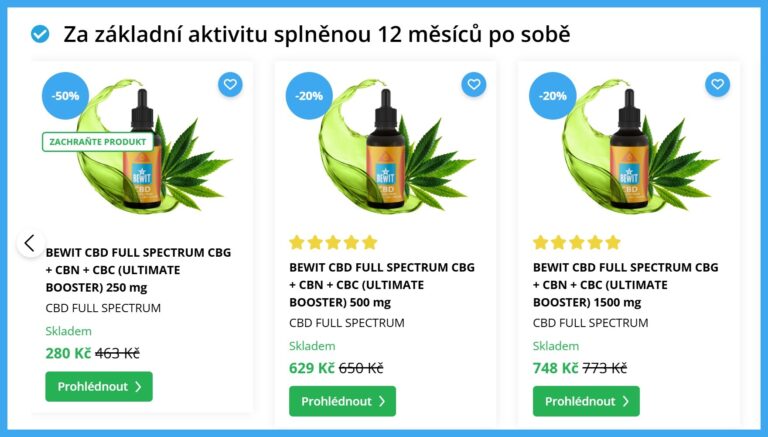Click heart icon on 500 mg product
This screenshot has height=437, width=768.
(474, 84)
